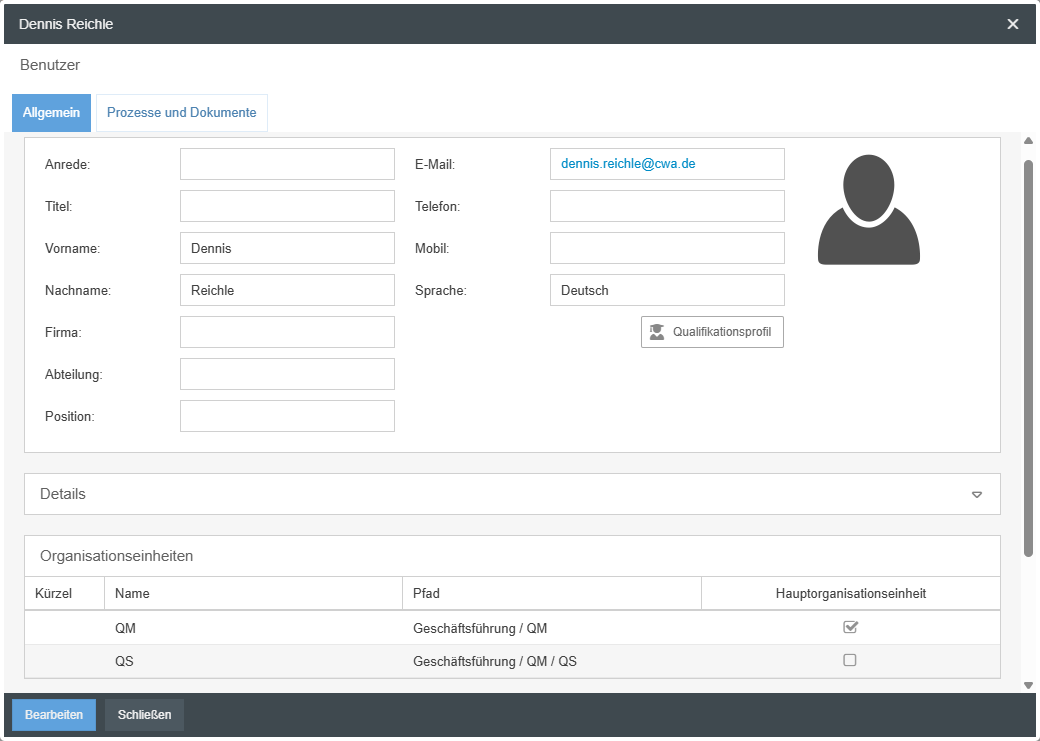Click the user avatar placeholder image
Viewport: 1040px width, 741px height.
point(868,210)
